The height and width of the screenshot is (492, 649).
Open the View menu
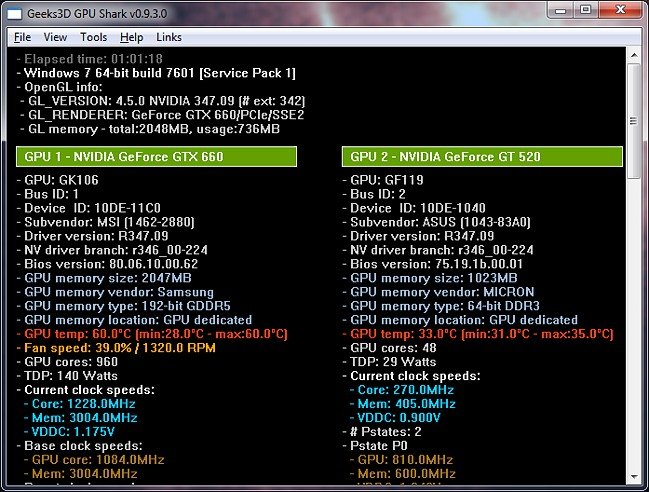tap(55, 37)
